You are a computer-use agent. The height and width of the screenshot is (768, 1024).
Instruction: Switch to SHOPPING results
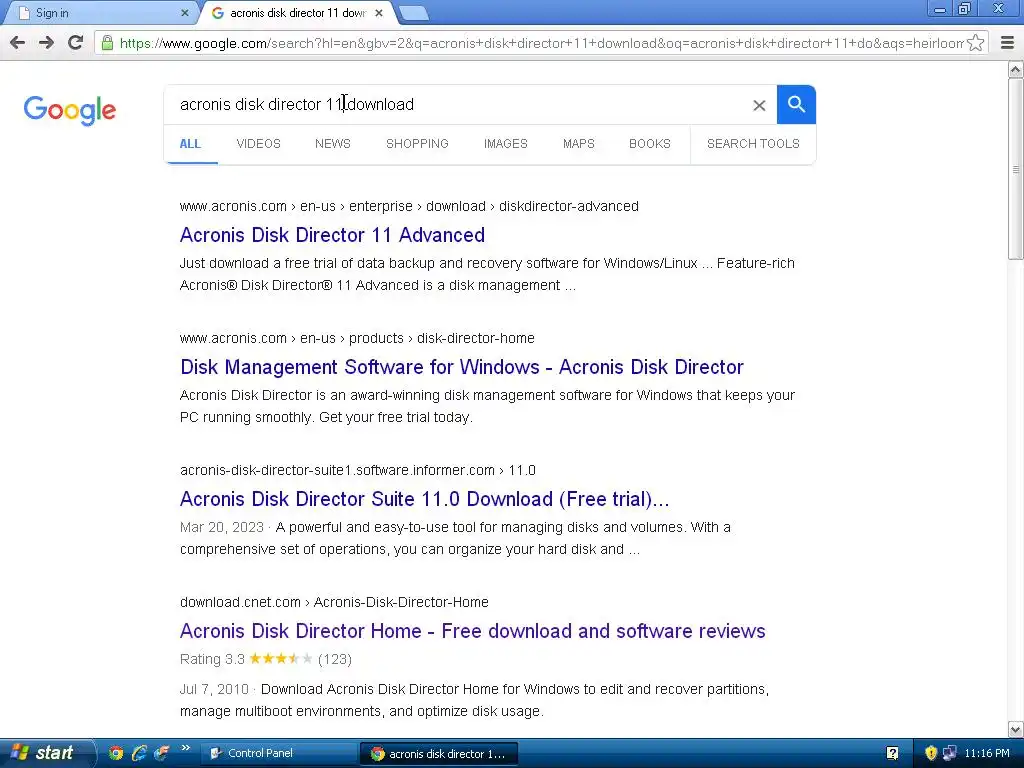(x=417, y=144)
